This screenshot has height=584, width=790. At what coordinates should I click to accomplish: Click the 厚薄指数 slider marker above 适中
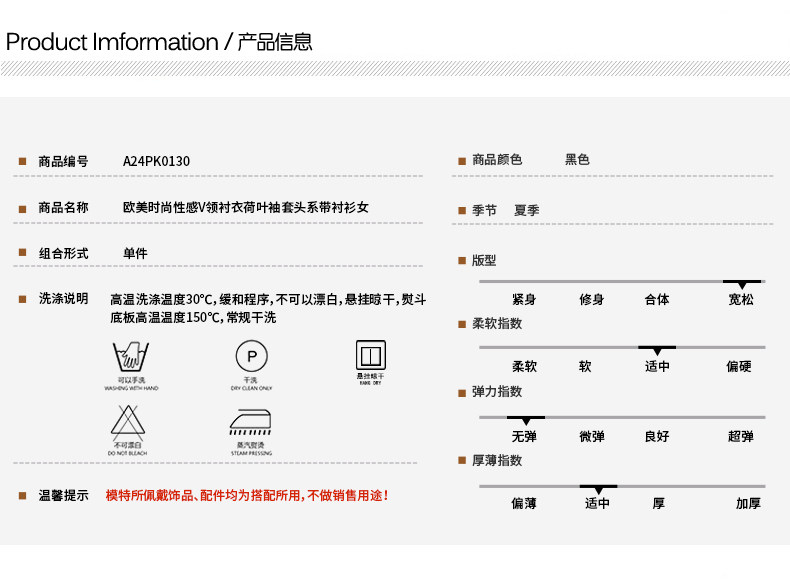(x=598, y=489)
